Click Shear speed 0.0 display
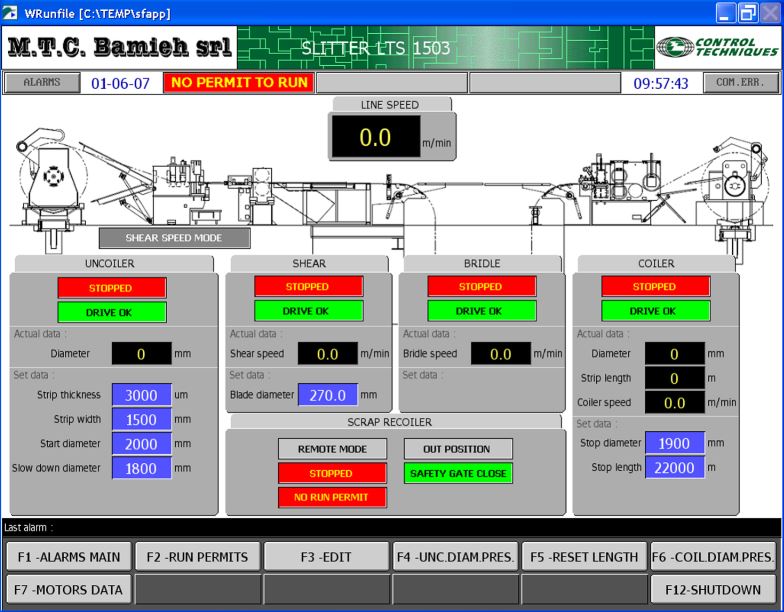The height and width of the screenshot is (612, 784). (x=328, y=354)
